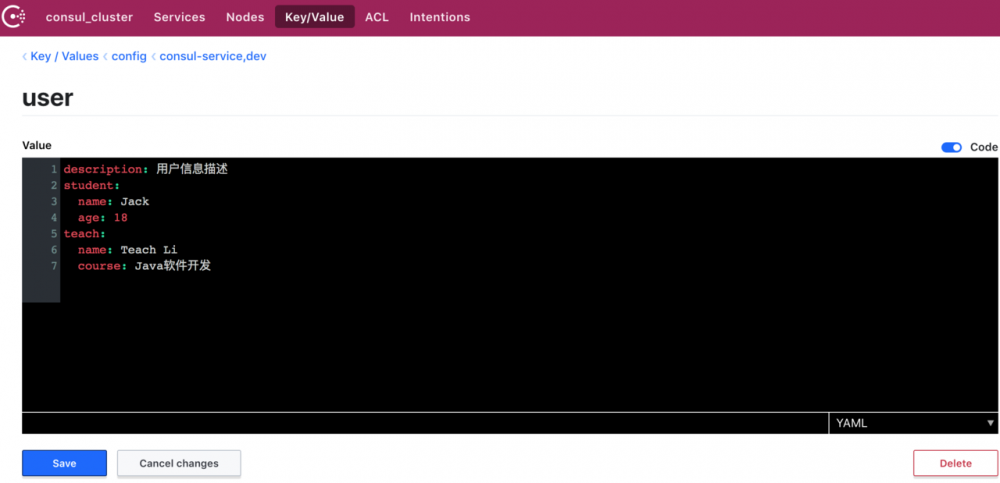Navigate back to Key / Values breadcrumb

pyautogui.click(x=64, y=56)
